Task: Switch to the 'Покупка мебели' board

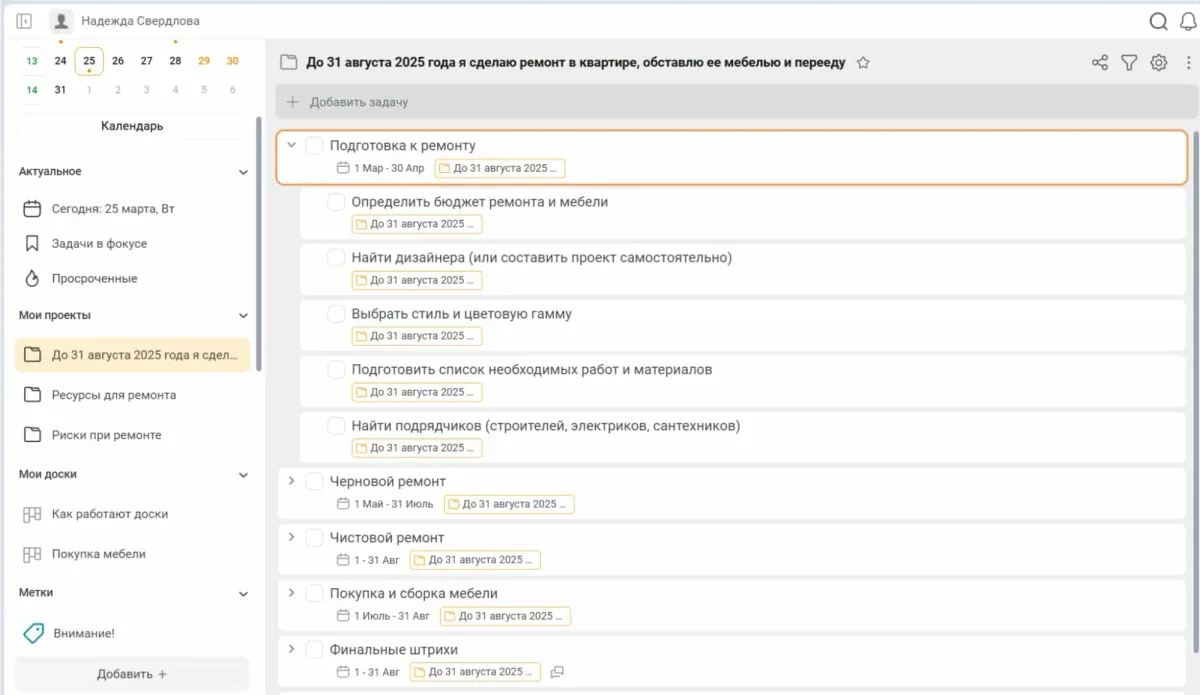Action: 97,554
